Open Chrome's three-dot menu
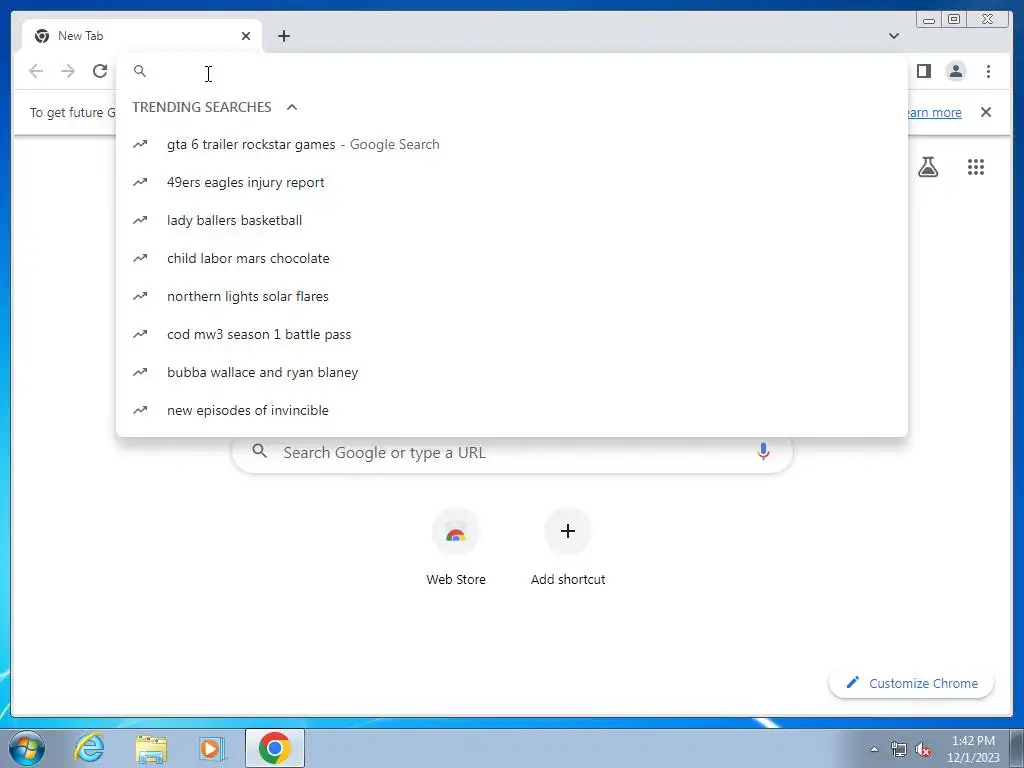1024x768 pixels. [x=988, y=71]
